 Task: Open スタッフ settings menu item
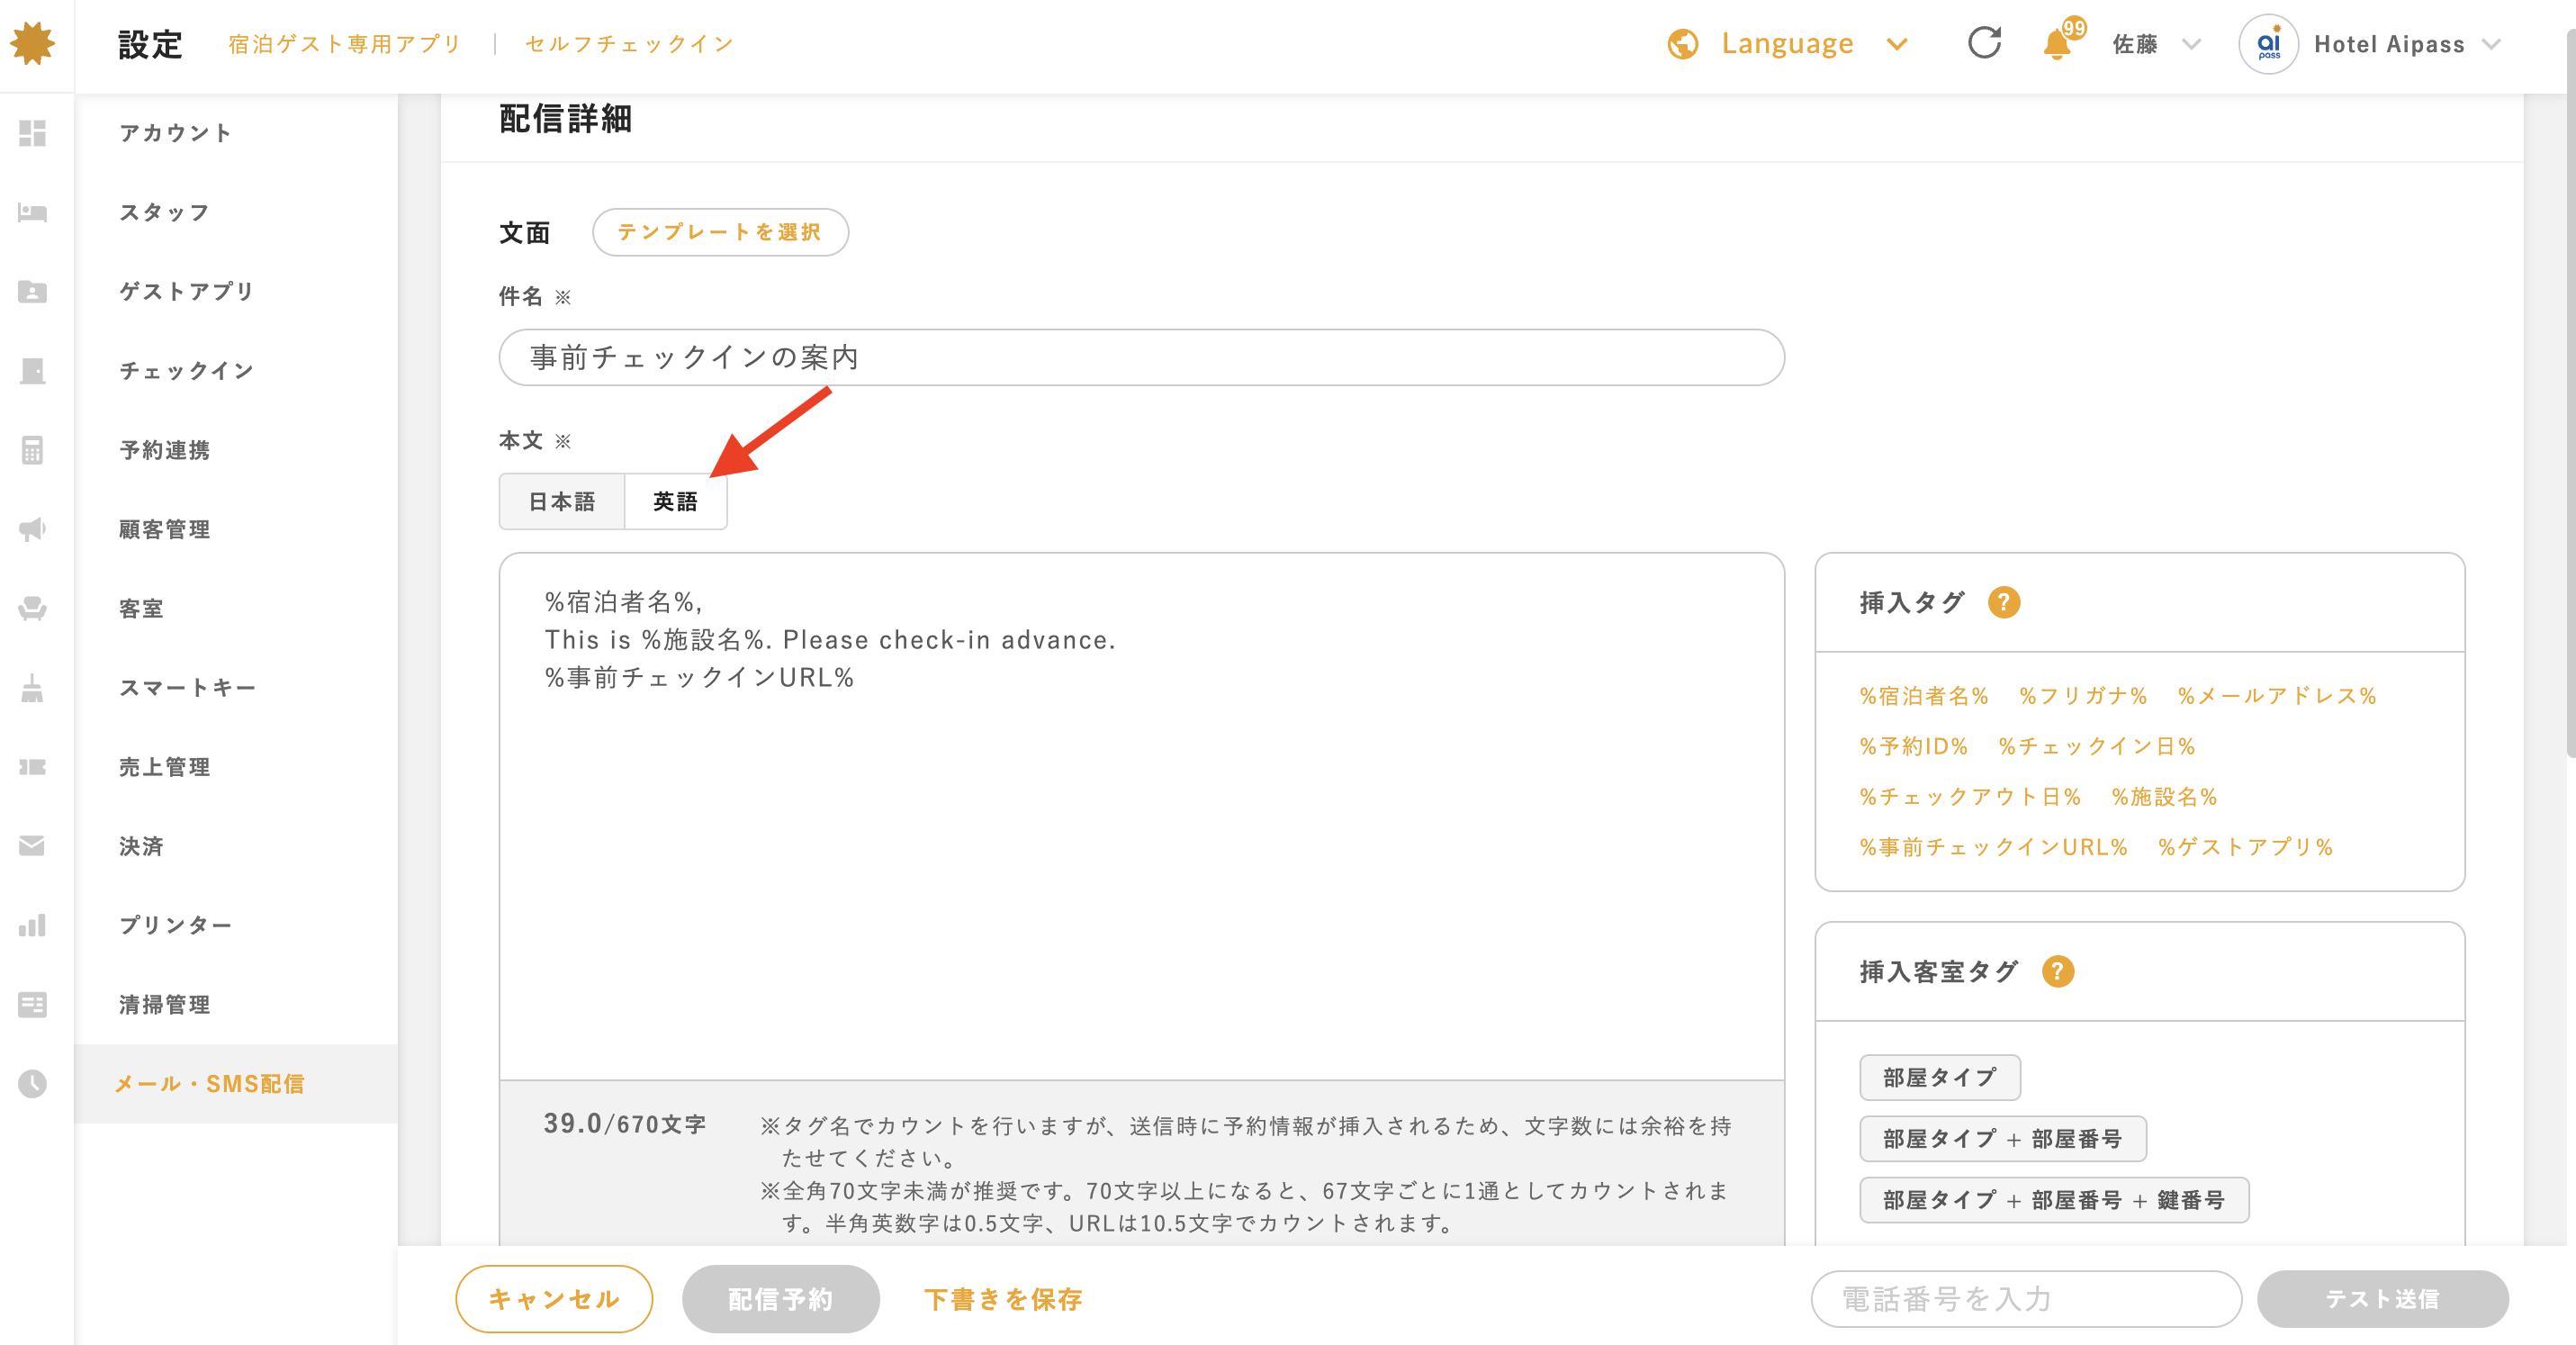point(166,212)
